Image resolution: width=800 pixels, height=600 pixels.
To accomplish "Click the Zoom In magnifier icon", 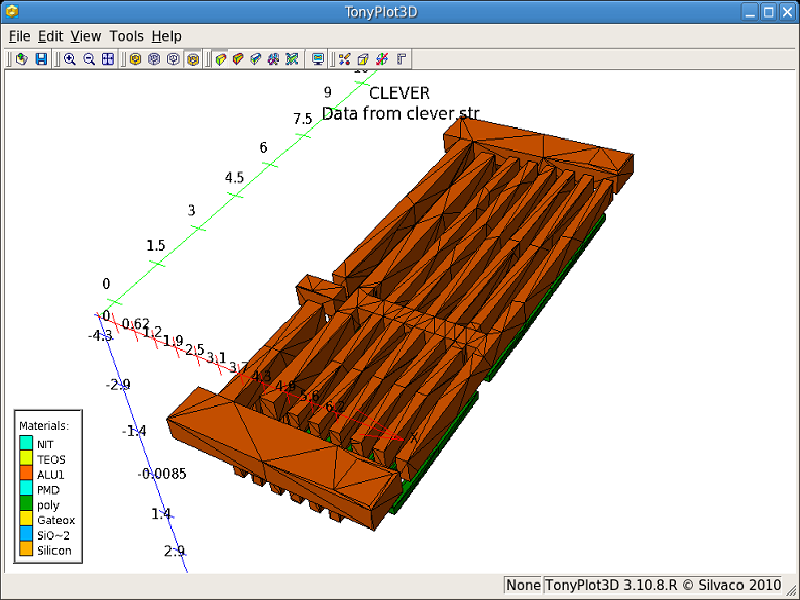I will click(70, 59).
